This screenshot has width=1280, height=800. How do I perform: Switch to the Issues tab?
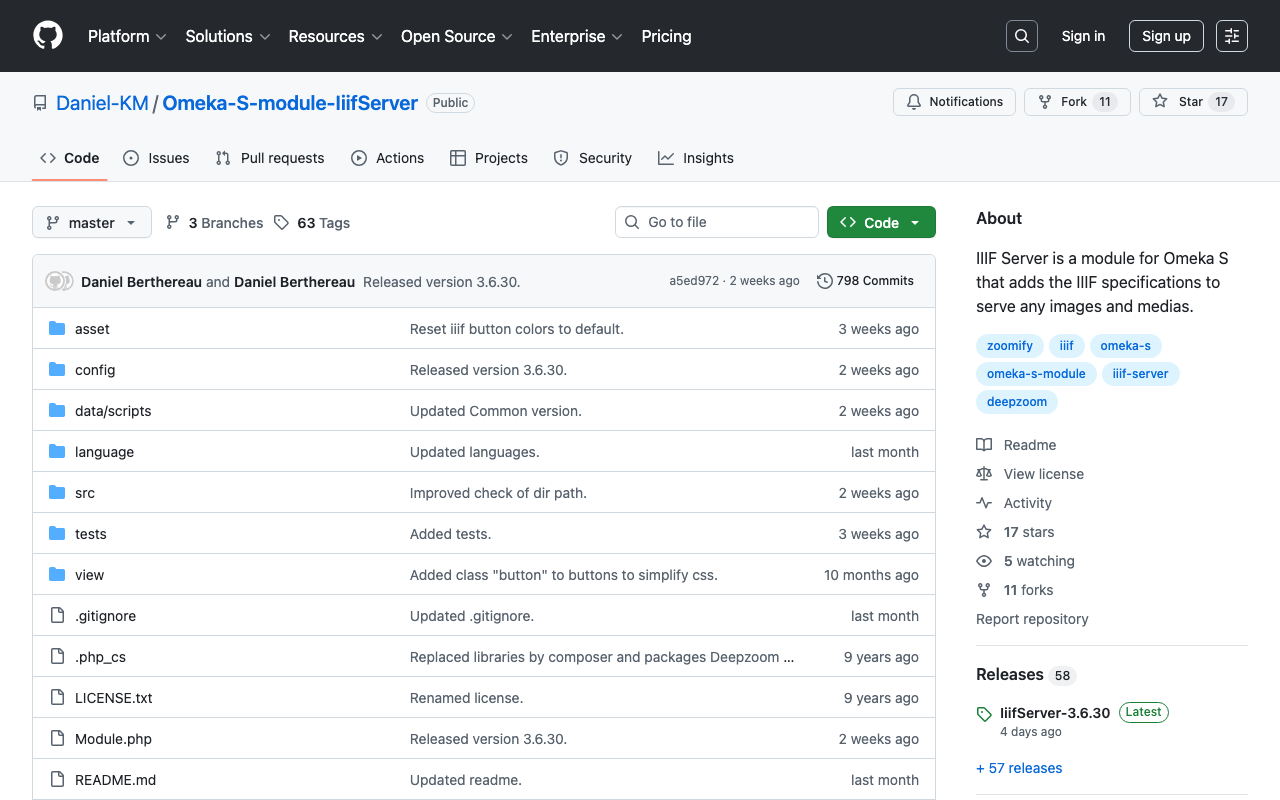coord(156,158)
